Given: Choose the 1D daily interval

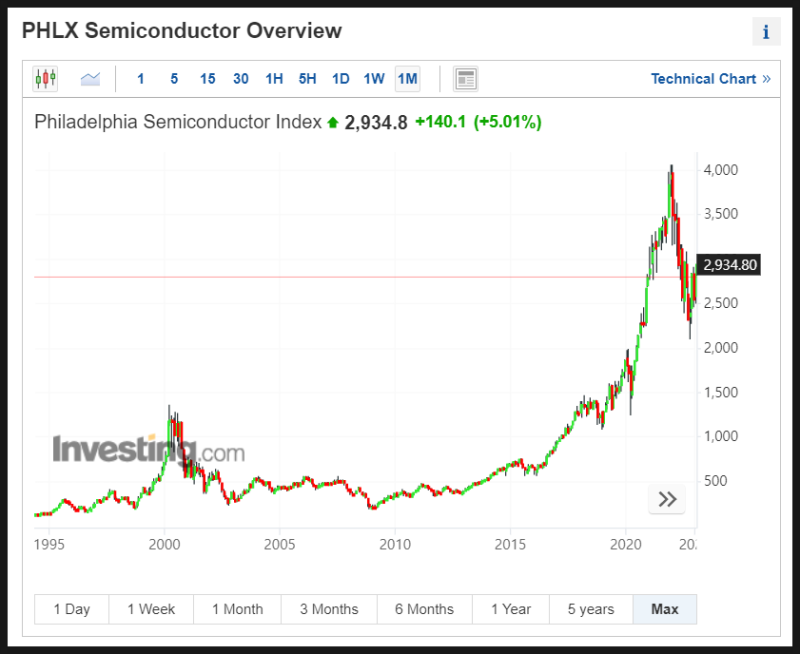Looking at the screenshot, I should tap(340, 79).
